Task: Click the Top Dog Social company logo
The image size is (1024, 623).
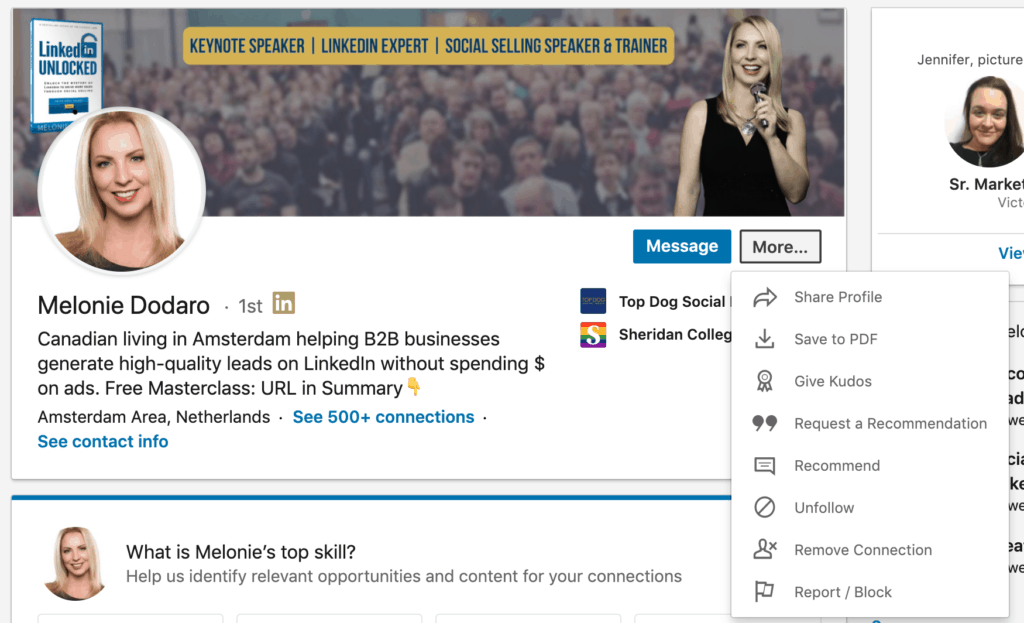Action: coord(593,301)
